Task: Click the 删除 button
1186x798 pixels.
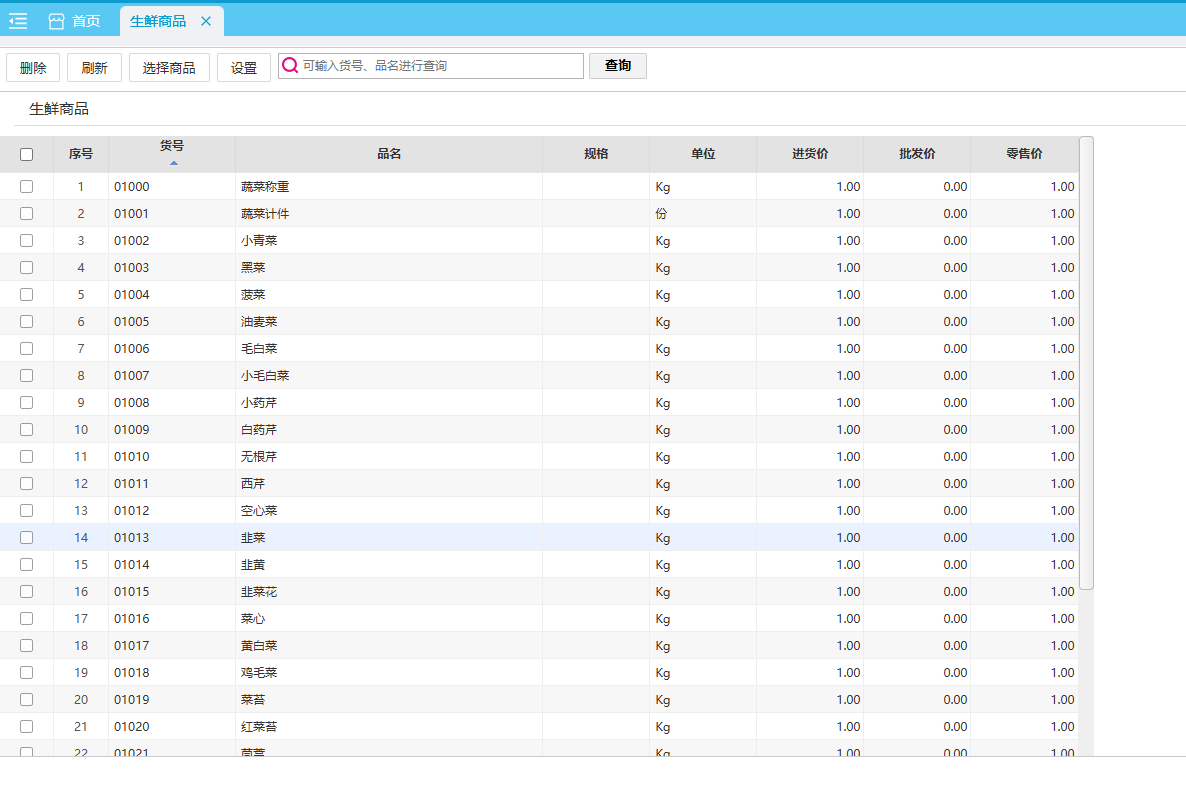Action: pyautogui.click(x=33, y=67)
